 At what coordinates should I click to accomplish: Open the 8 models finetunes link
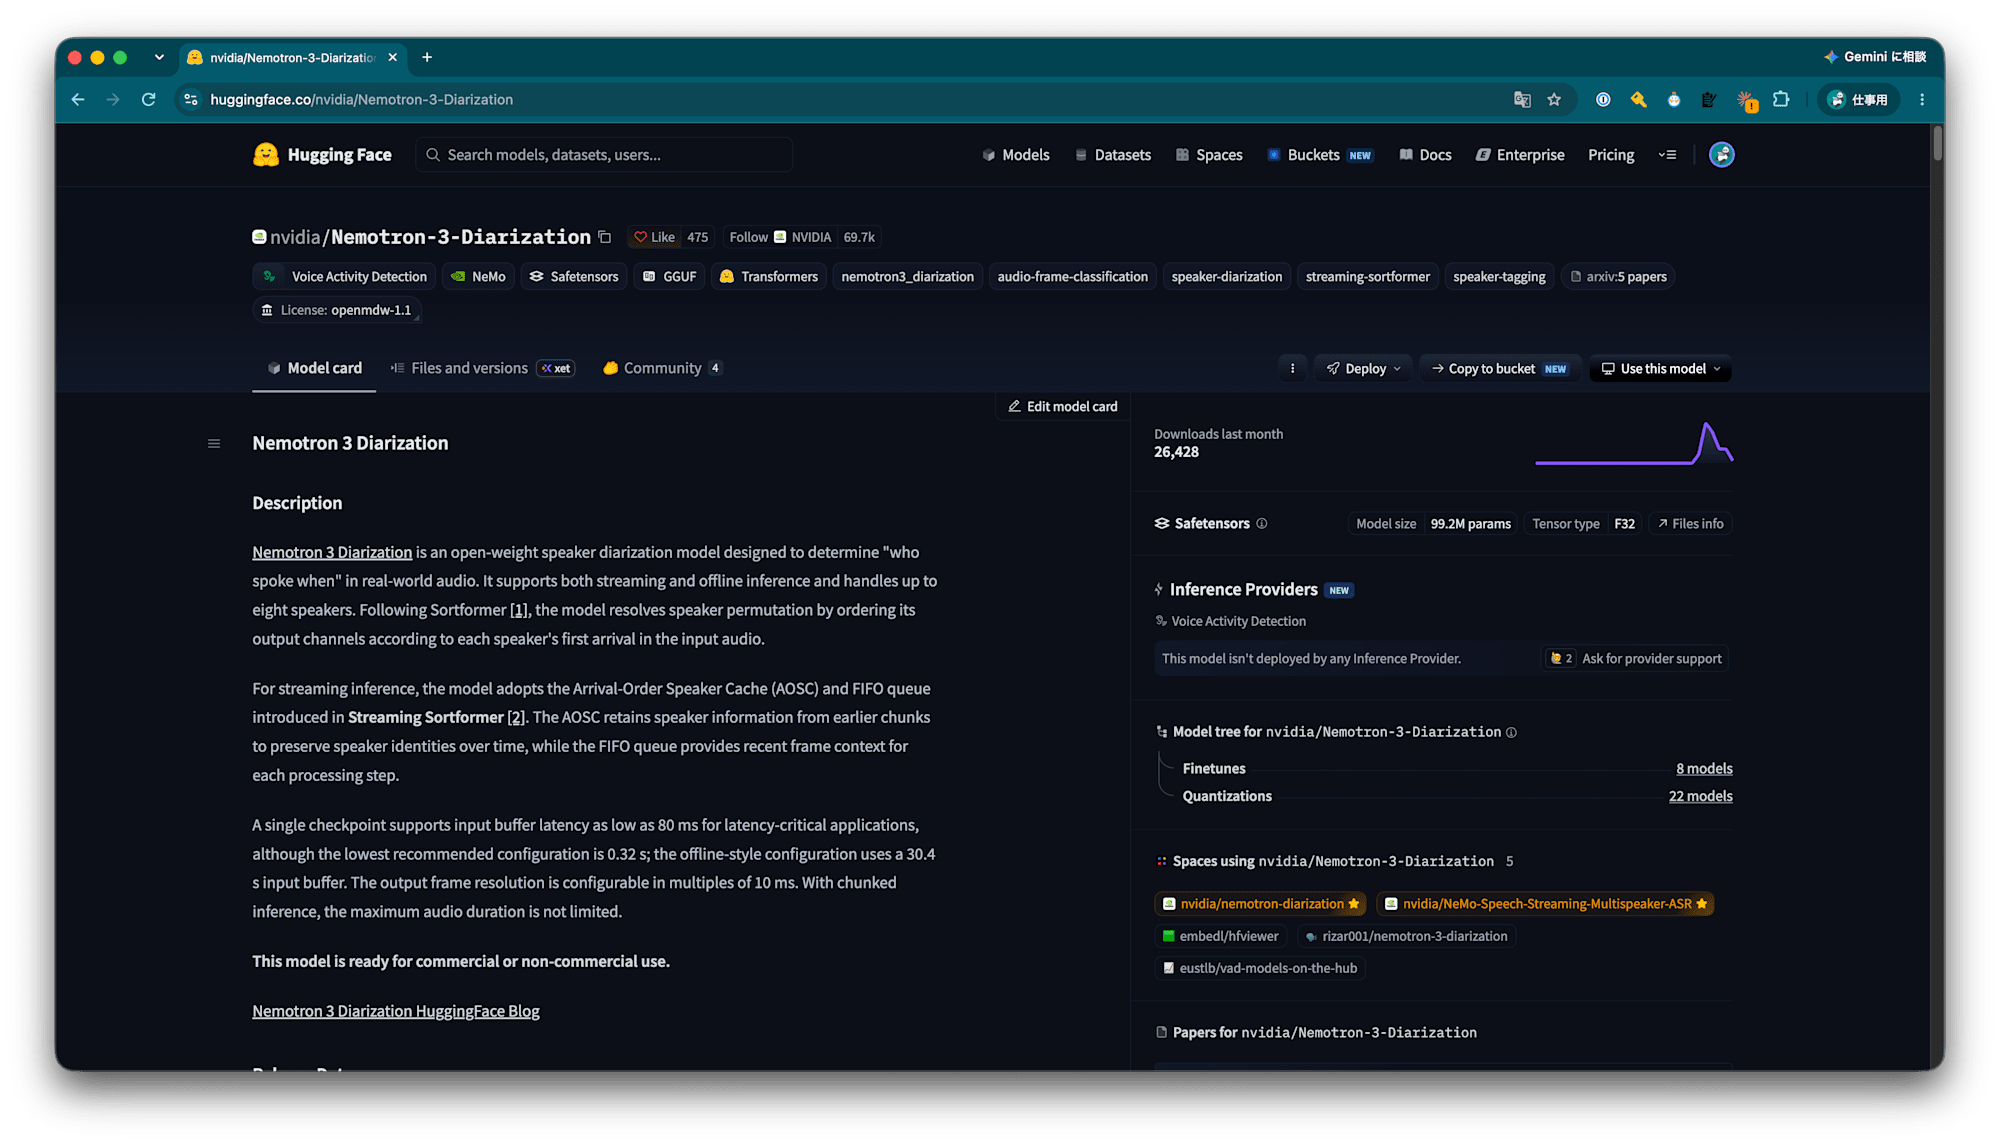pos(1704,768)
